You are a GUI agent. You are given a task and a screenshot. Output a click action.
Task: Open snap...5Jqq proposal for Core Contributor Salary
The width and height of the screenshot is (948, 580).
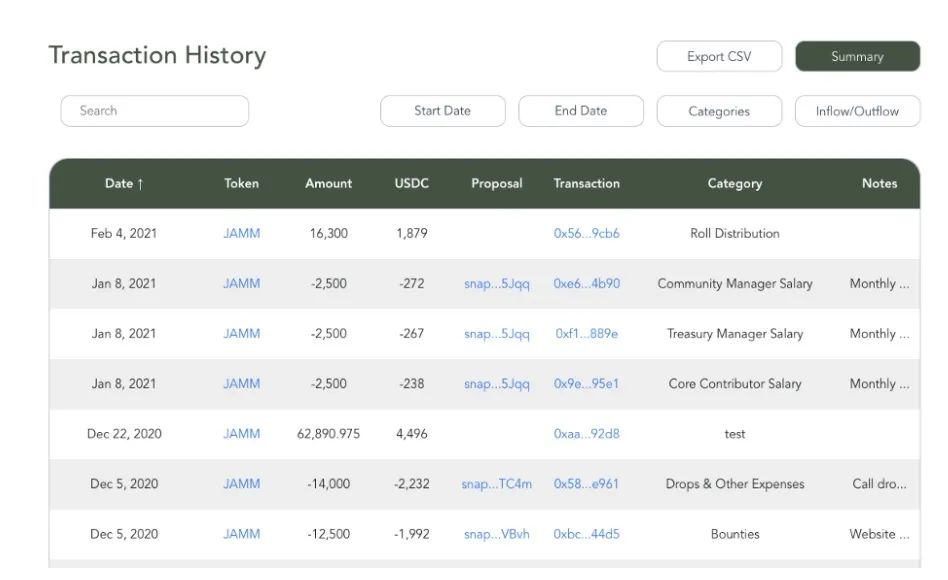(x=496, y=384)
